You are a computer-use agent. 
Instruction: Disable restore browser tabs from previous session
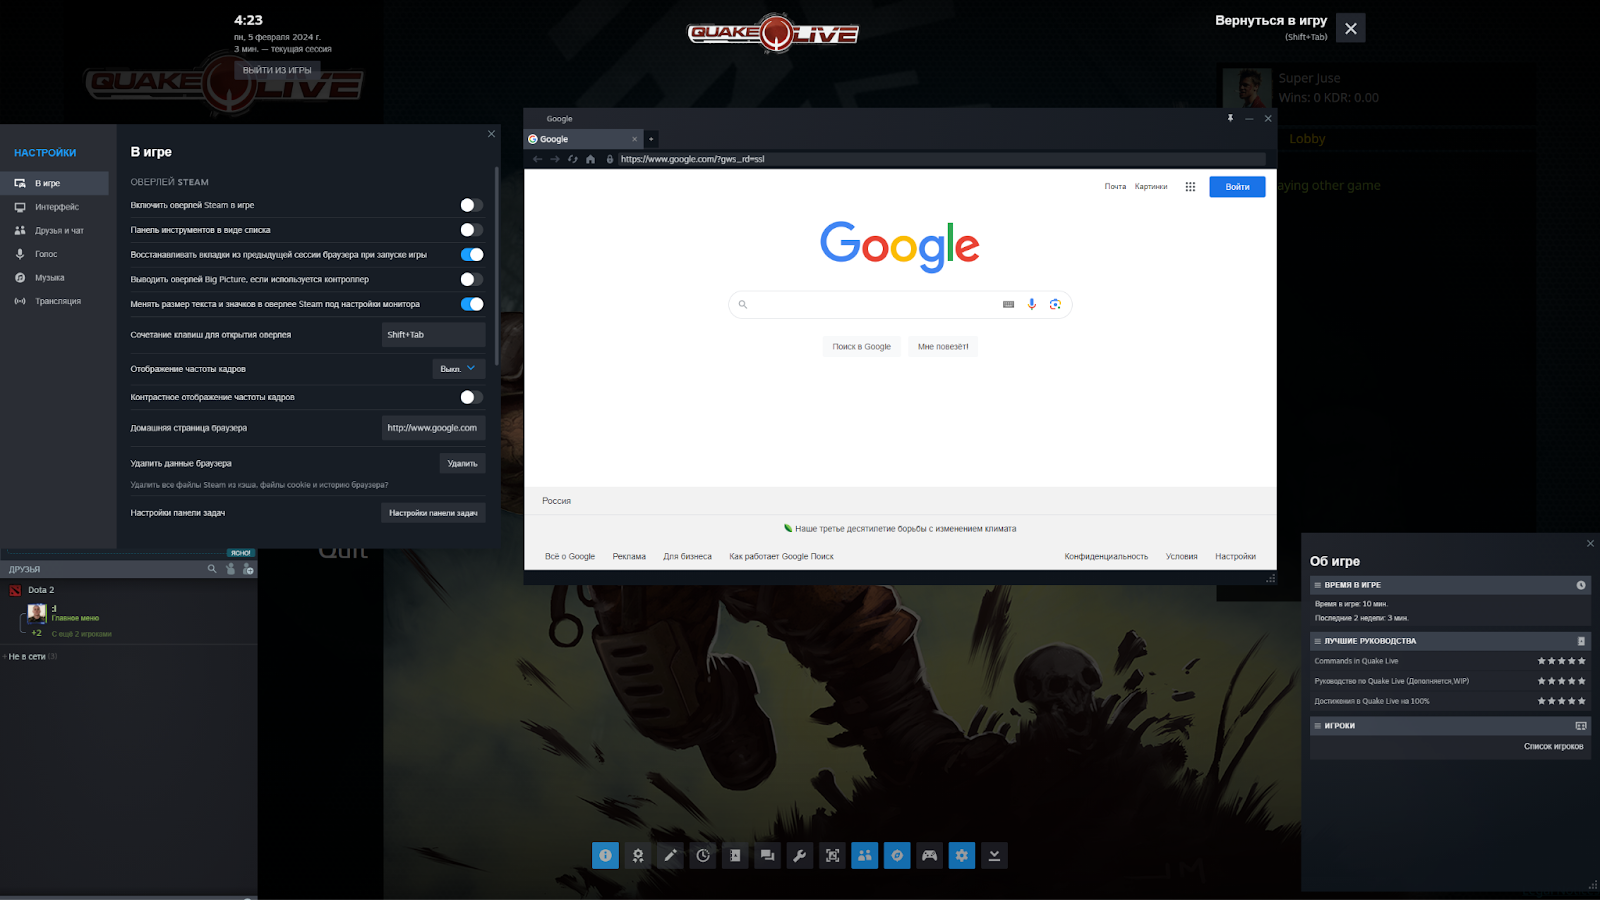point(471,255)
